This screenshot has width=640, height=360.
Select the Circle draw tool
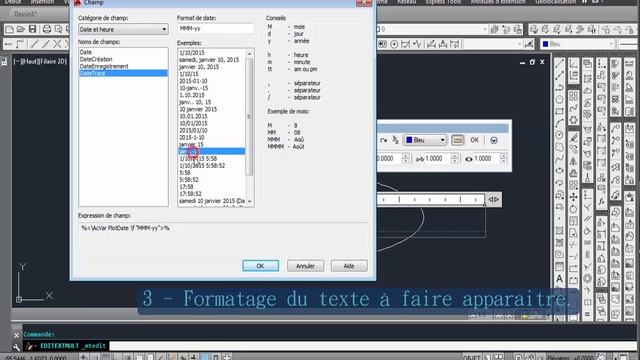tap(560, 135)
